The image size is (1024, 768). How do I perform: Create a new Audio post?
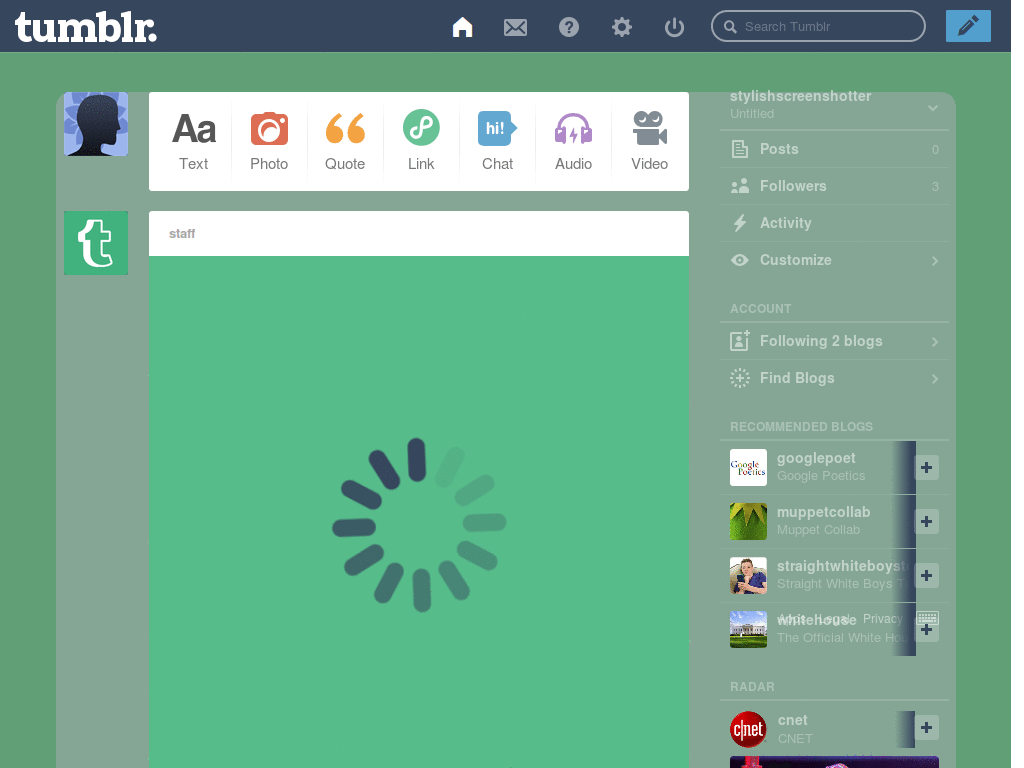[573, 142]
